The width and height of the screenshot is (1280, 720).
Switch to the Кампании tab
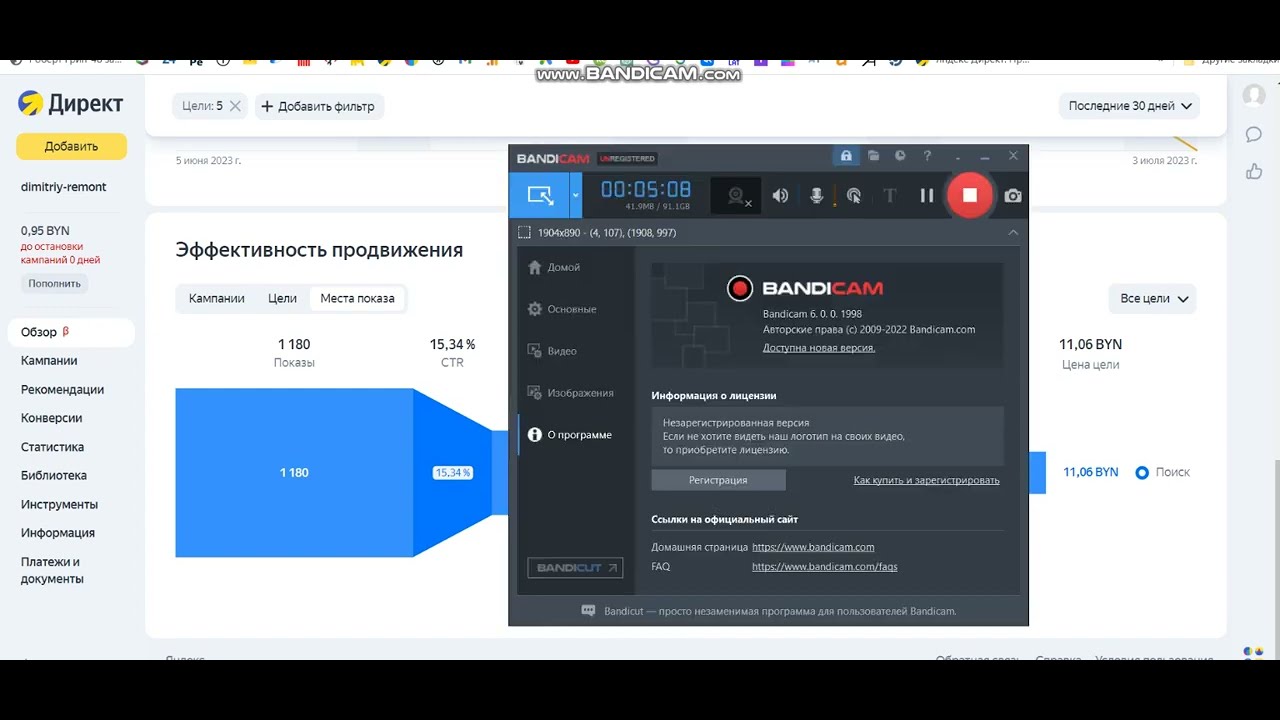pyautogui.click(x=217, y=298)
